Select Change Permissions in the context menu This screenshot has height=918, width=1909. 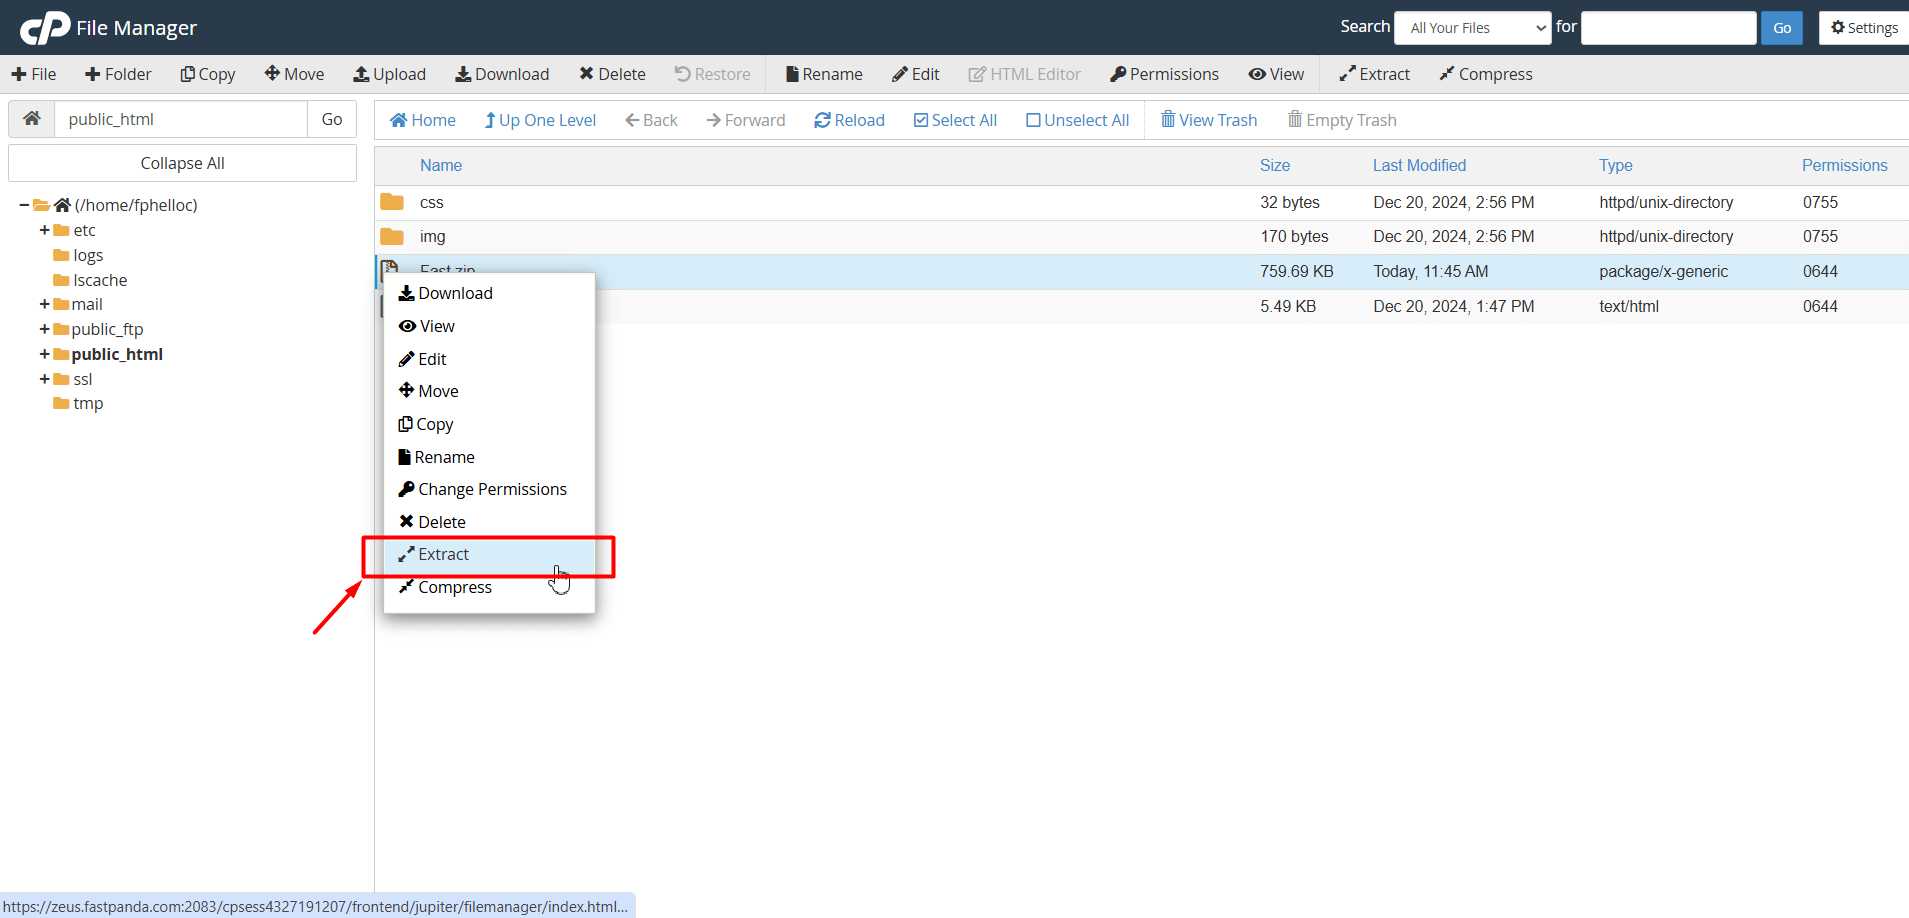pos(491,489)
